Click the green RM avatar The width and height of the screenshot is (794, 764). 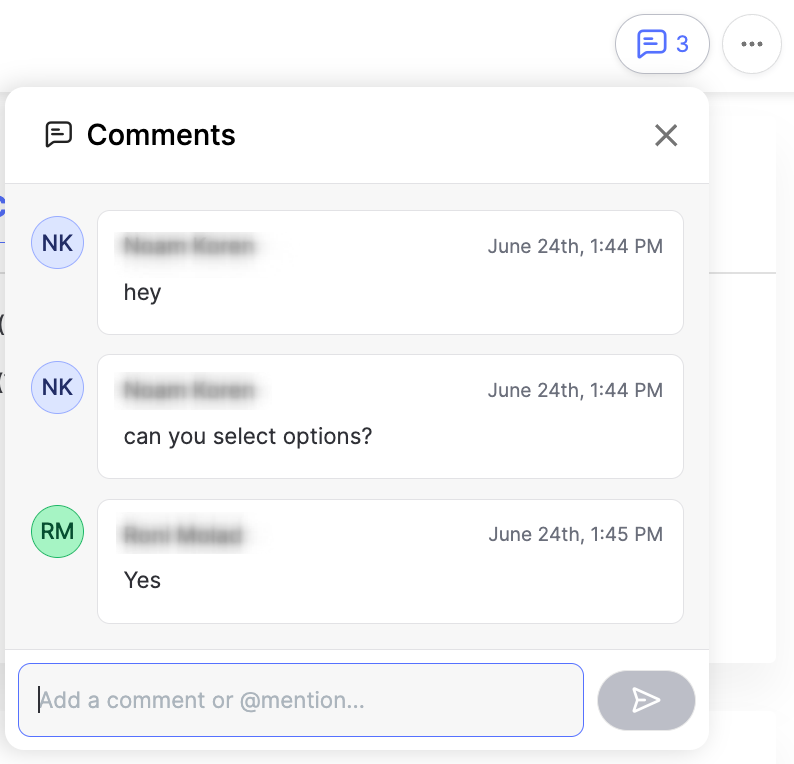click(x=58, y=532)
